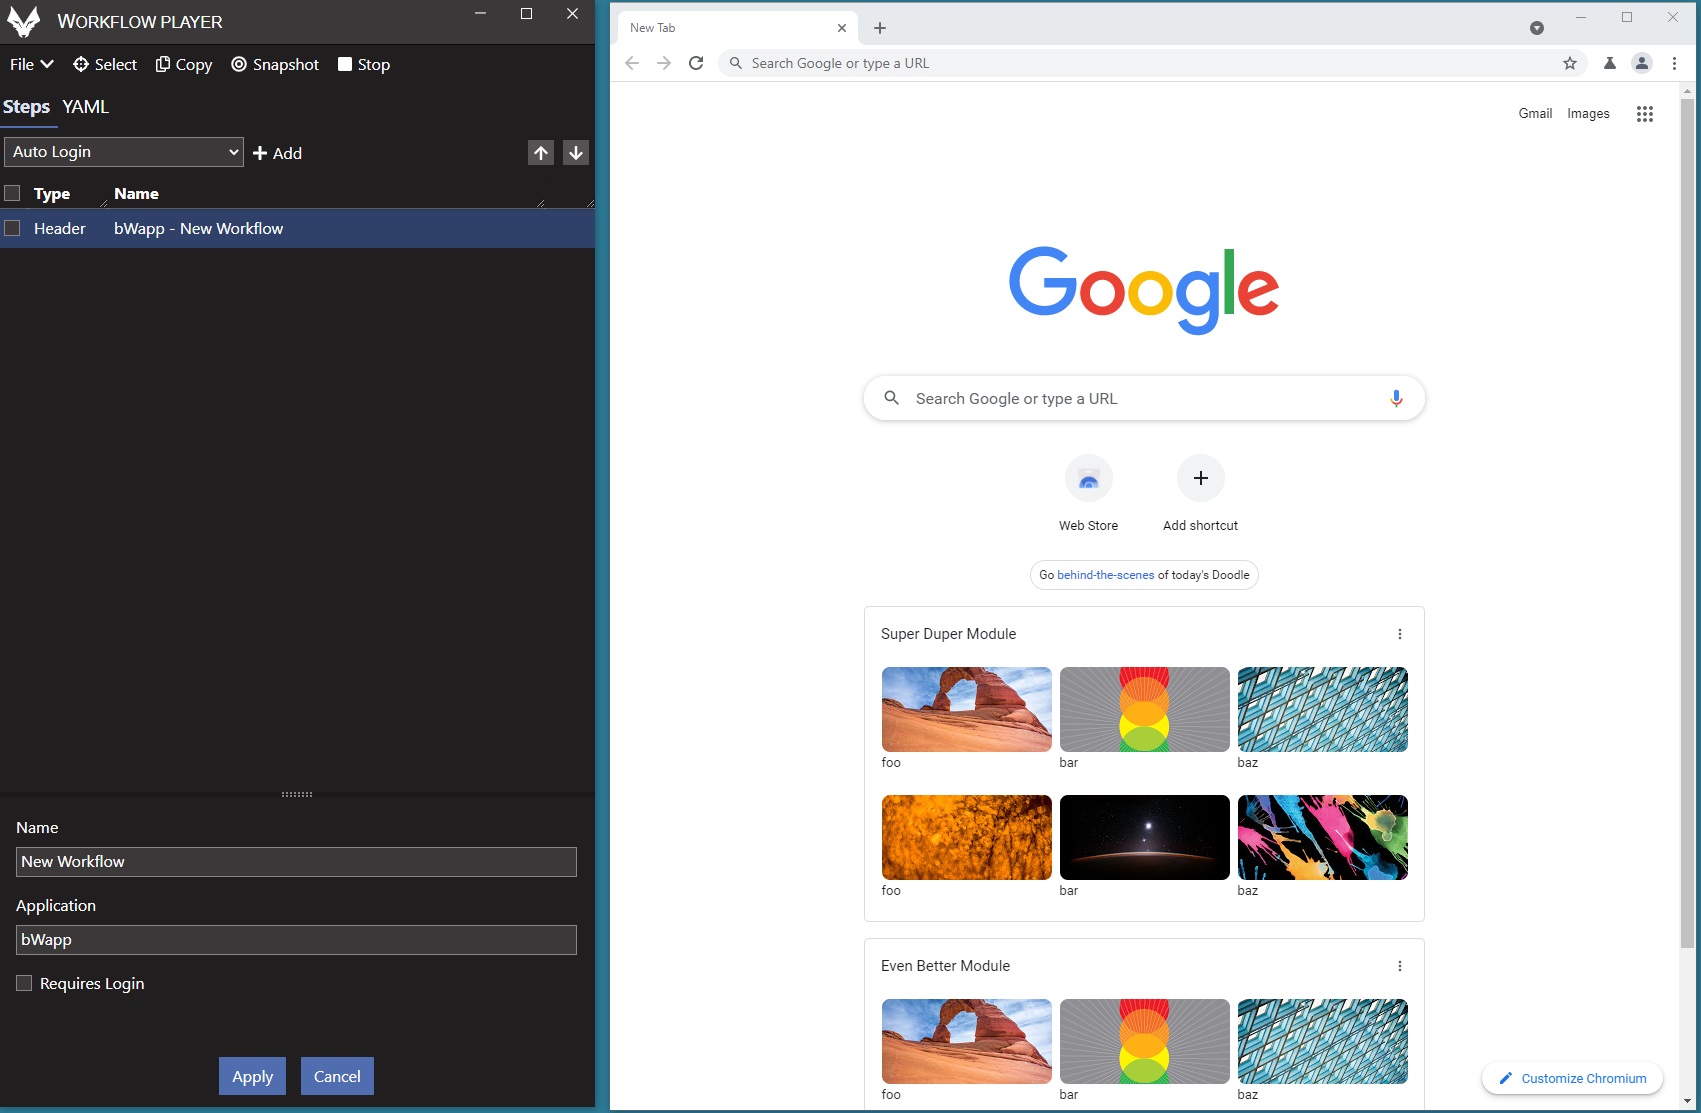Image resolution: width=1701 pixels, height=1113 pixels.
Task: Click the Name column header
Action: tap(136, 194)
